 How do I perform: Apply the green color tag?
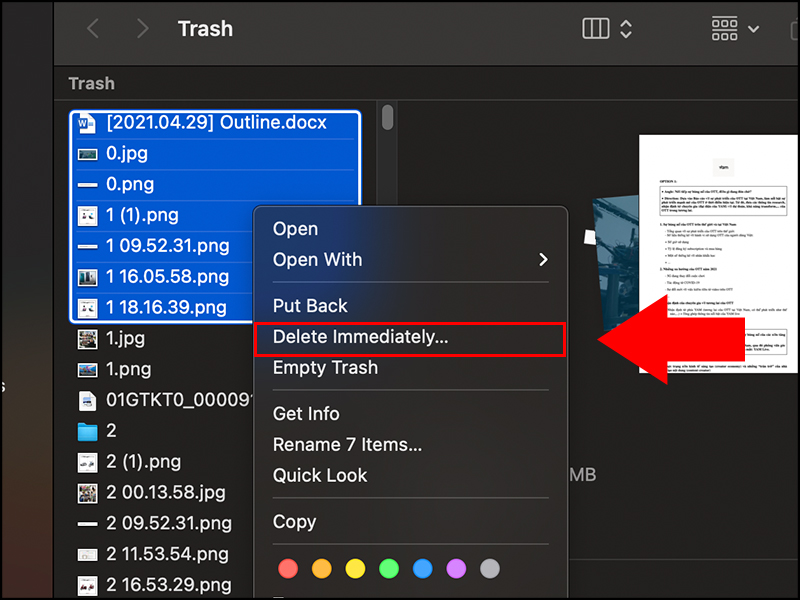coord(389,568)
